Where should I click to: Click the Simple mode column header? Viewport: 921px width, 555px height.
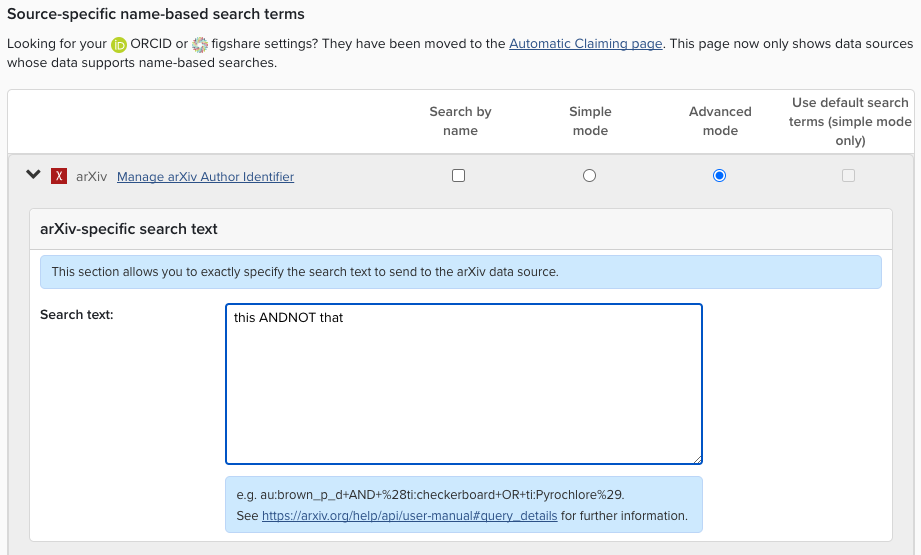click(590, 121)
